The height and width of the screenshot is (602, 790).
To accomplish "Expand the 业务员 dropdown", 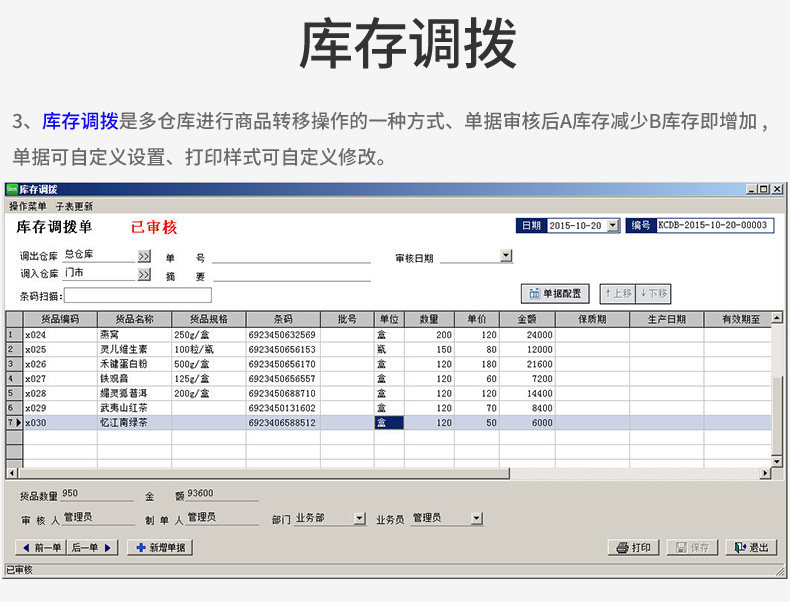I will 476,518.
